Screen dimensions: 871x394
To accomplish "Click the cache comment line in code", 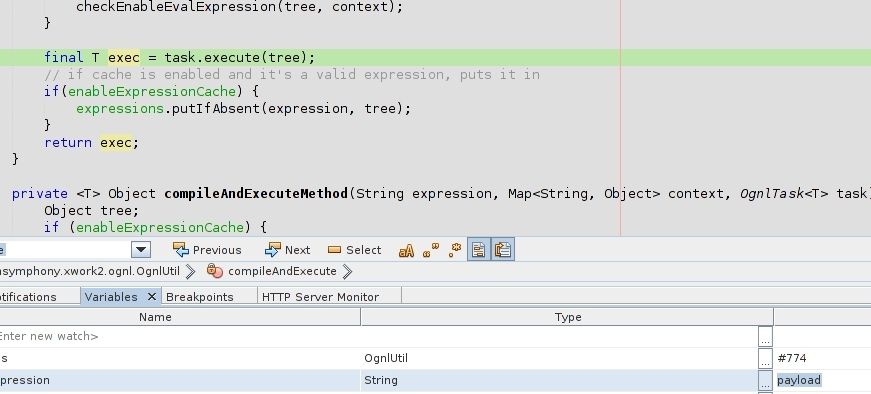I will point(292,75).
